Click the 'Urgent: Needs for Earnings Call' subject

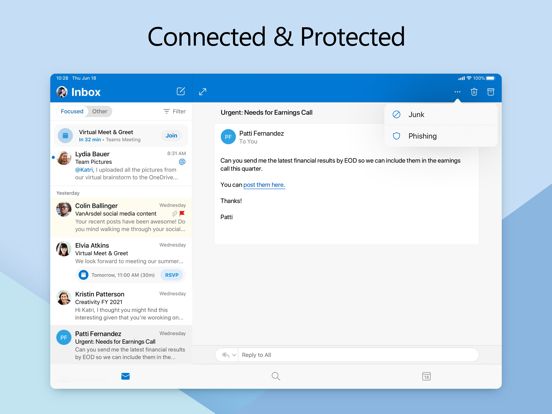[x=266, y=113]
